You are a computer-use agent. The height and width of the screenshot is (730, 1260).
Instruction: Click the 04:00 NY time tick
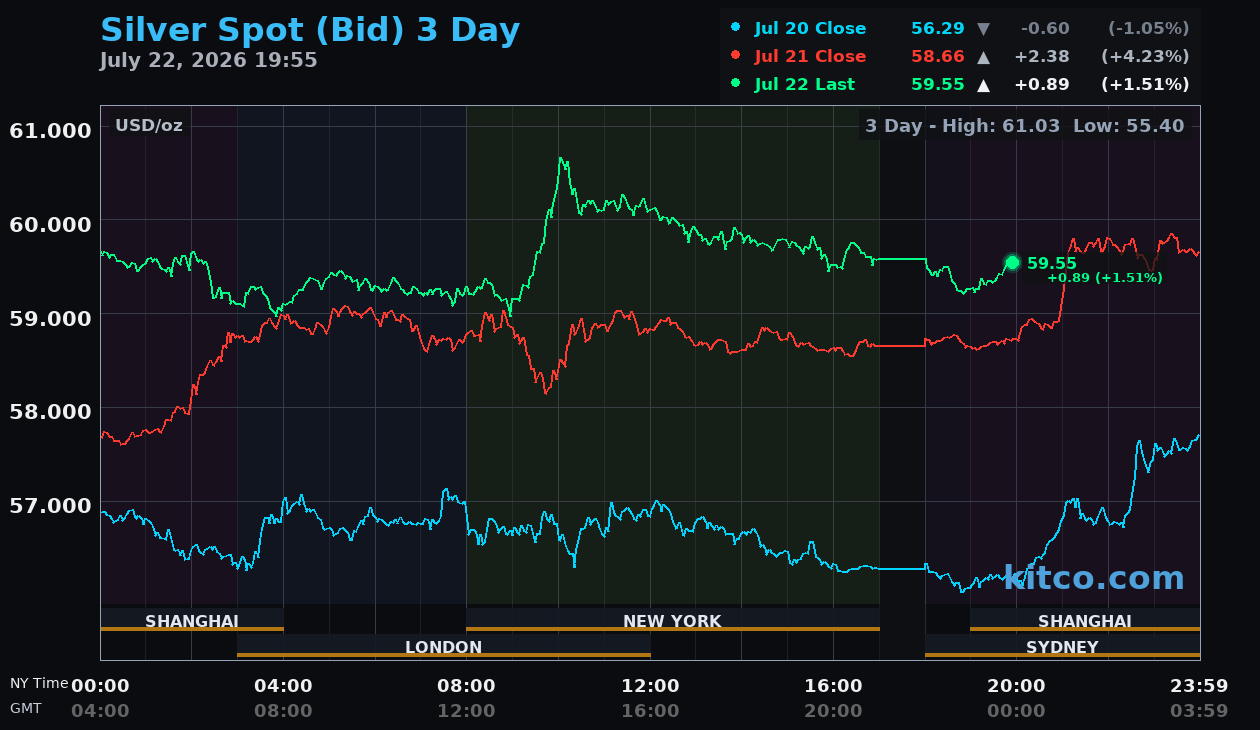283,686
